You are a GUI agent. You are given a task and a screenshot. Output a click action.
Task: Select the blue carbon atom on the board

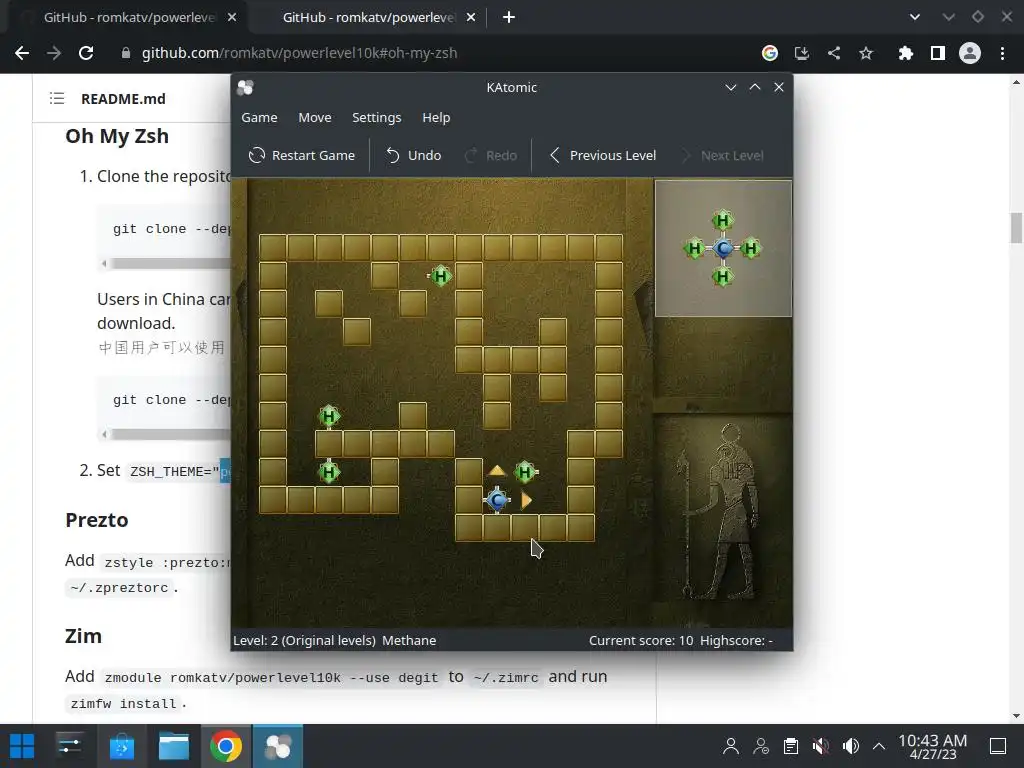click(x=497, y=500)
